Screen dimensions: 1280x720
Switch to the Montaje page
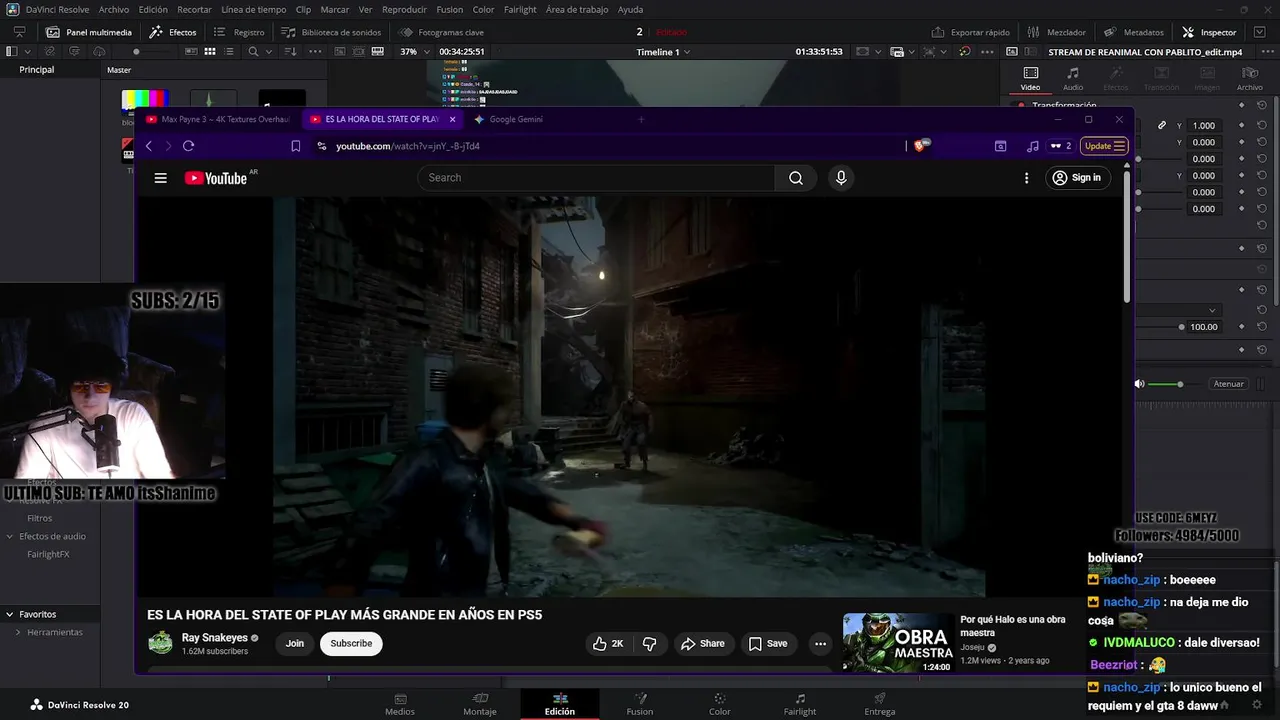tap(480, 704)
